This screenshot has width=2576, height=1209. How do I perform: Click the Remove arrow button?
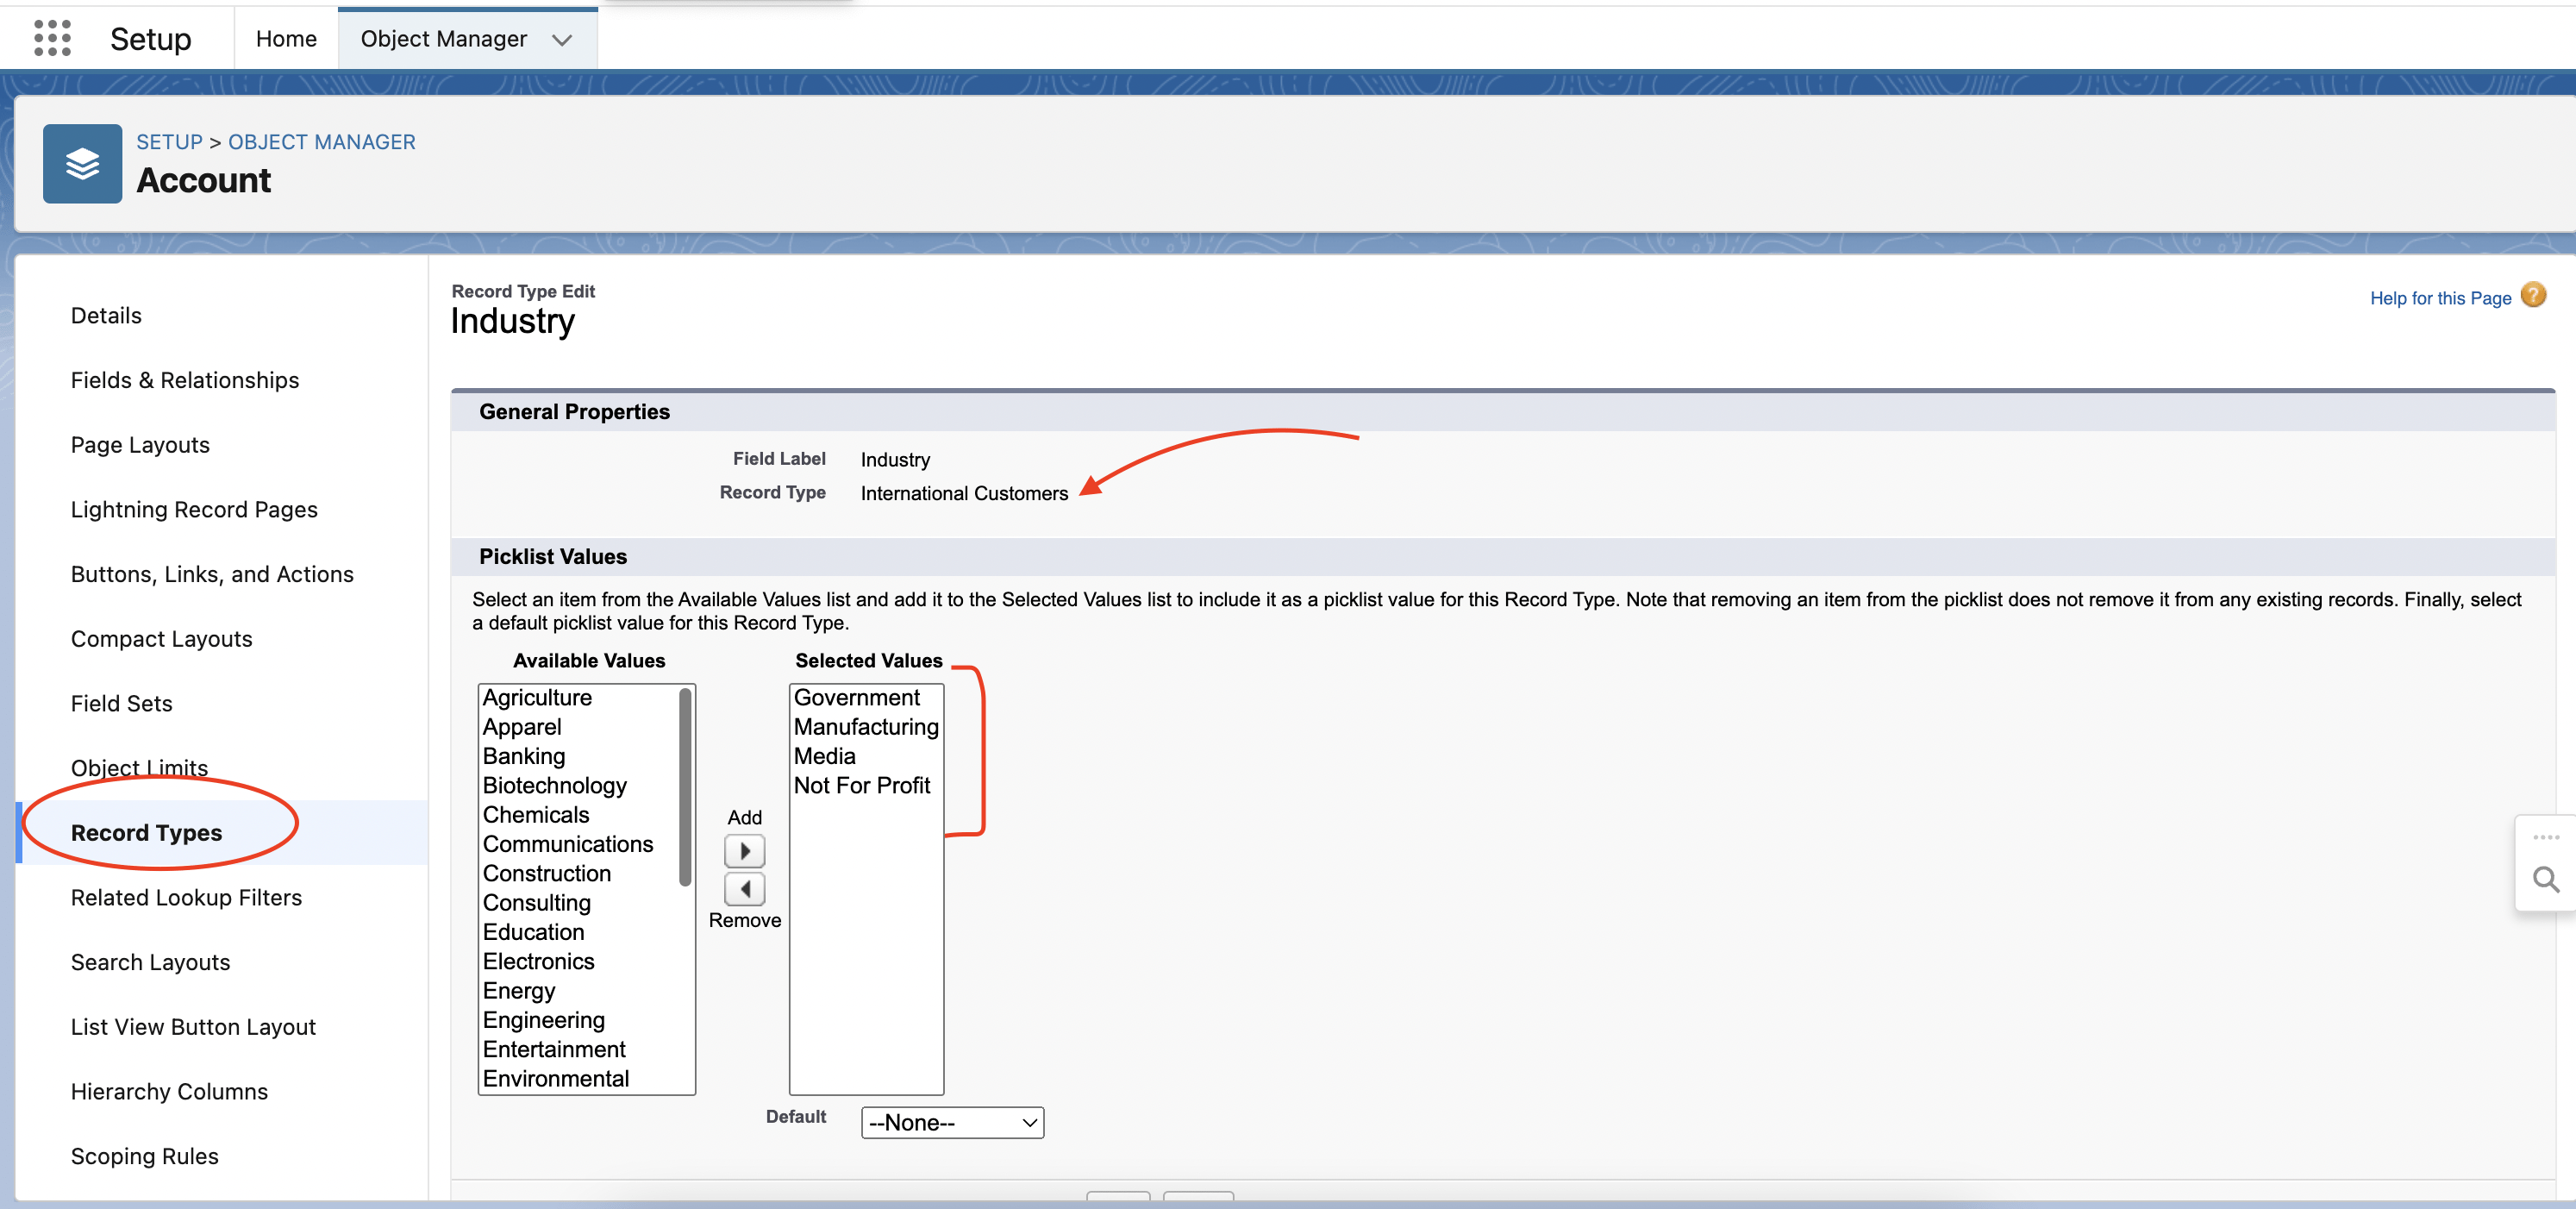click(744, 889)
